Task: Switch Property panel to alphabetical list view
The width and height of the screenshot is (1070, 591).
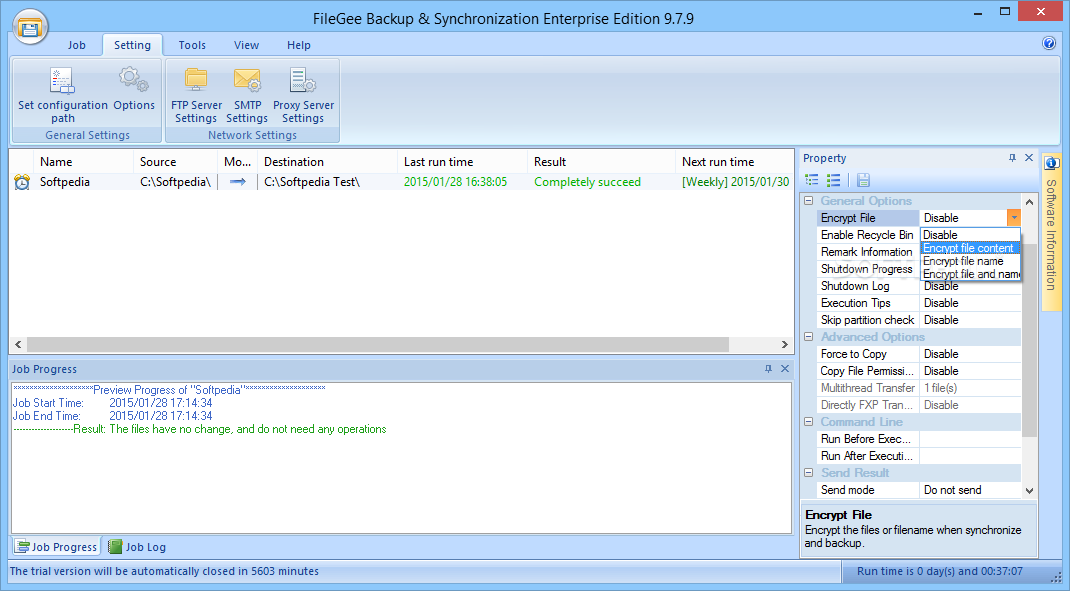Action: [833, 180]
